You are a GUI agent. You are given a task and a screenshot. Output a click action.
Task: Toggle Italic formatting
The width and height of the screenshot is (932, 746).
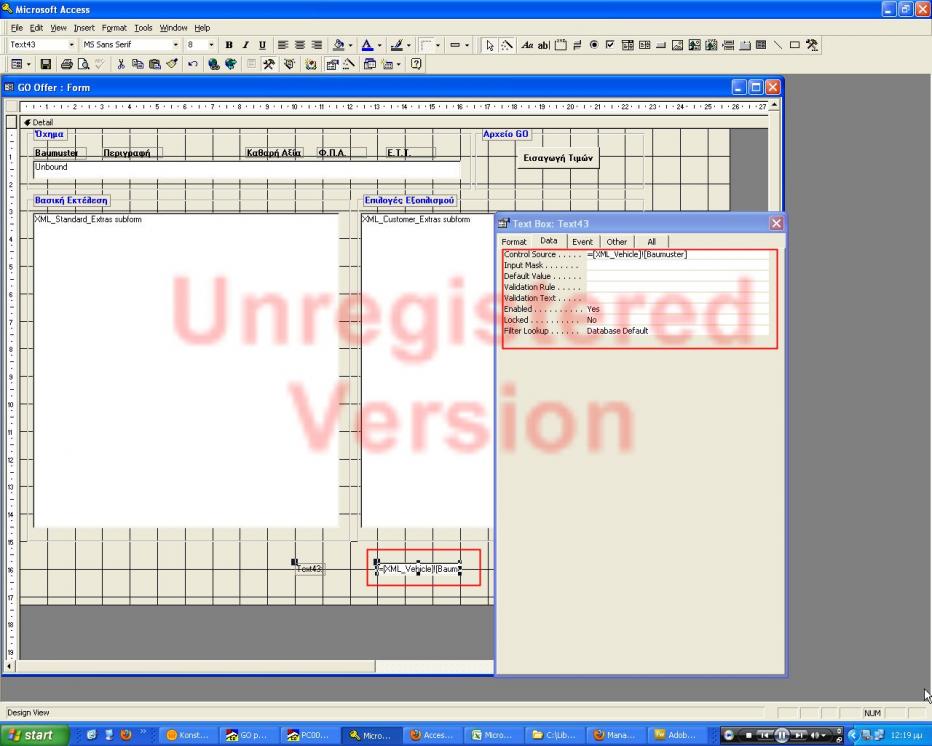tap(245, 45)
